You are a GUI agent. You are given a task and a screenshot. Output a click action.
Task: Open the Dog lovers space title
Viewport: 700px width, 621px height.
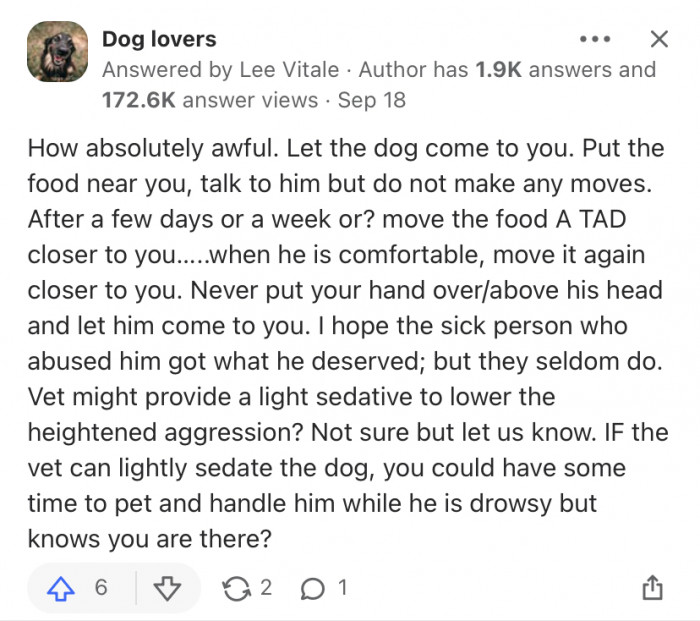click(x=159, y=40)
